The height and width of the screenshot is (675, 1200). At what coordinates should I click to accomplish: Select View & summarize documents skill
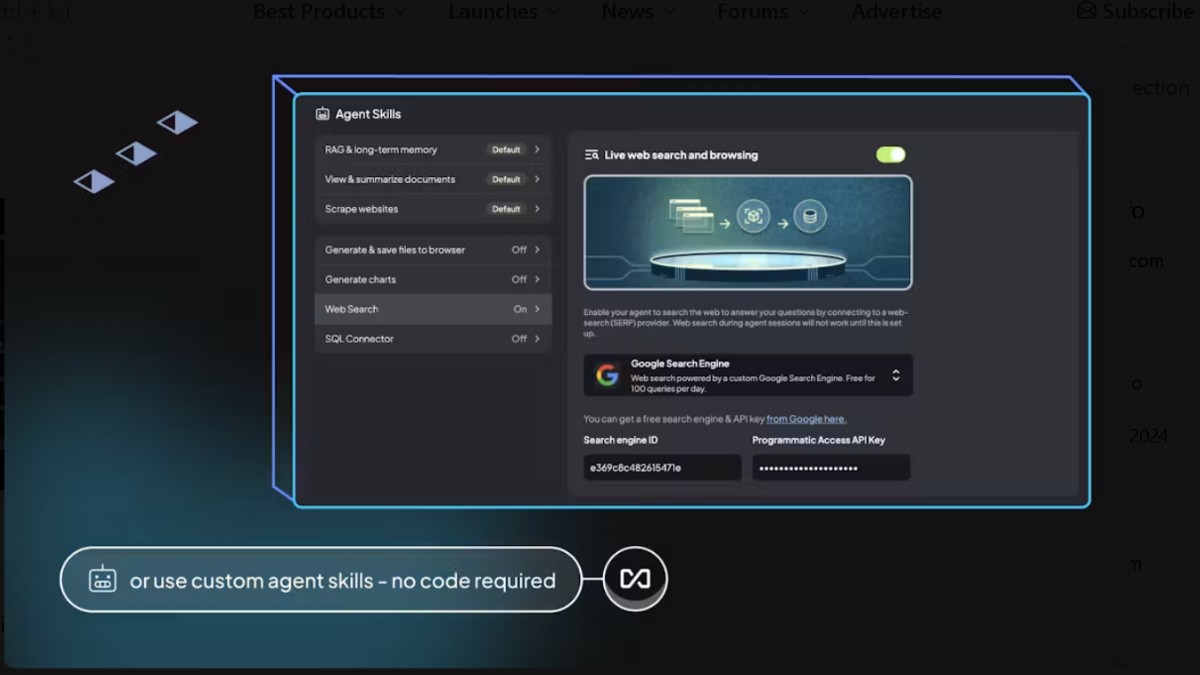click(432, 179)
